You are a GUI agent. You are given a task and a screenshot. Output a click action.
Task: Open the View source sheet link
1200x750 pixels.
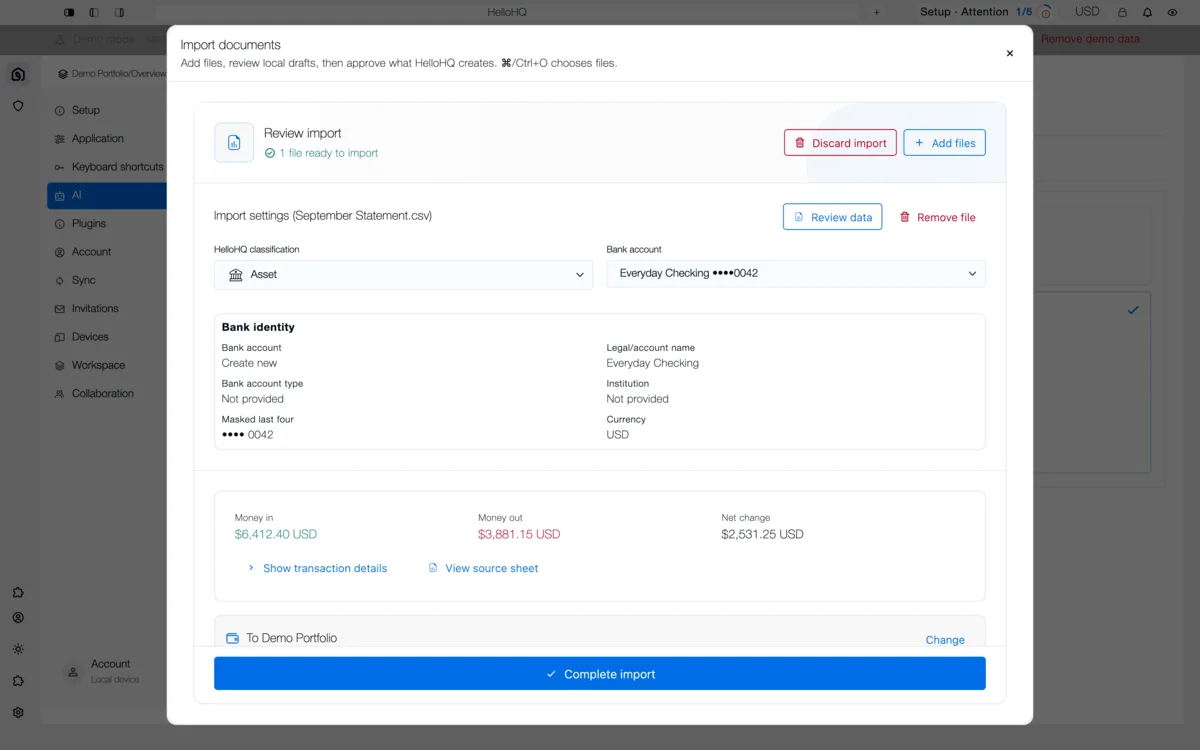point(483,568)
